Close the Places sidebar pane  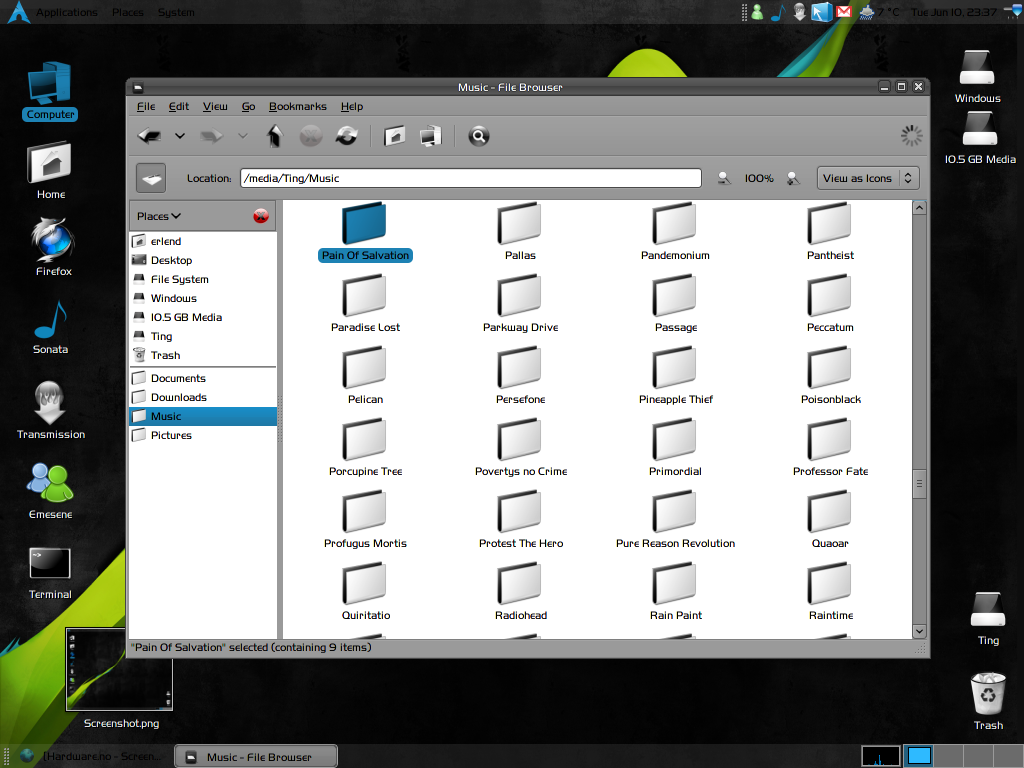point(261,216)
